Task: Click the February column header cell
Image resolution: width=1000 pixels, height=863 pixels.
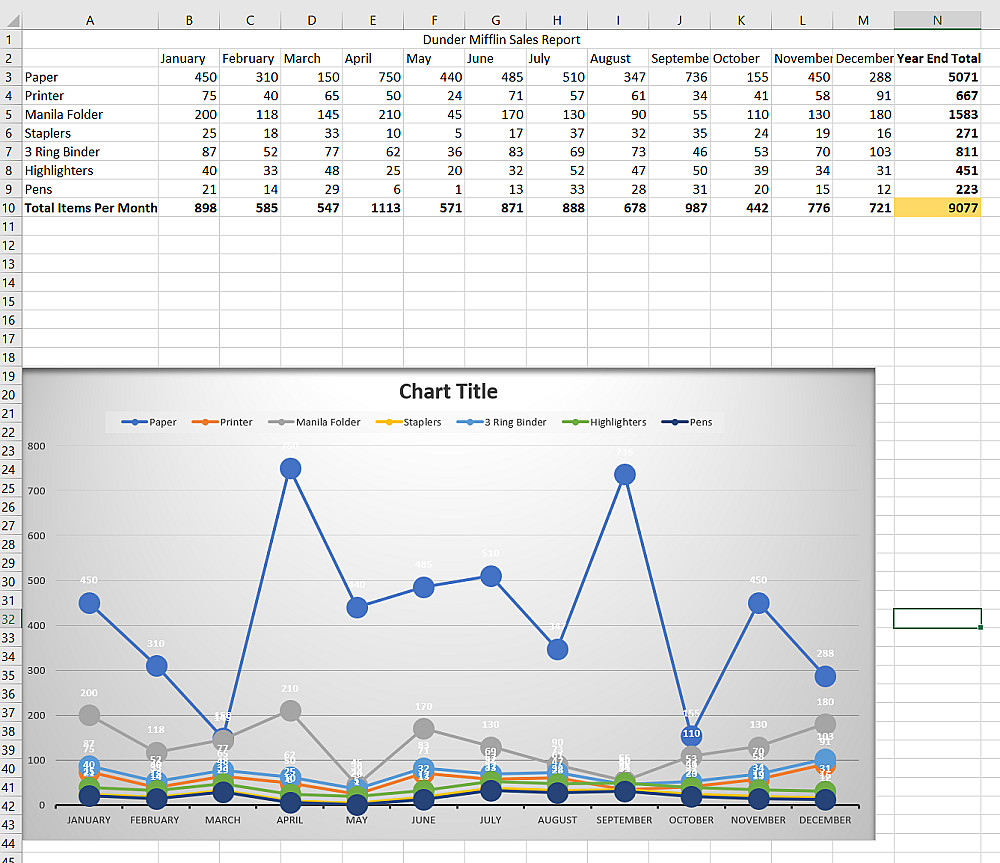Action: (x=250, y=58)
